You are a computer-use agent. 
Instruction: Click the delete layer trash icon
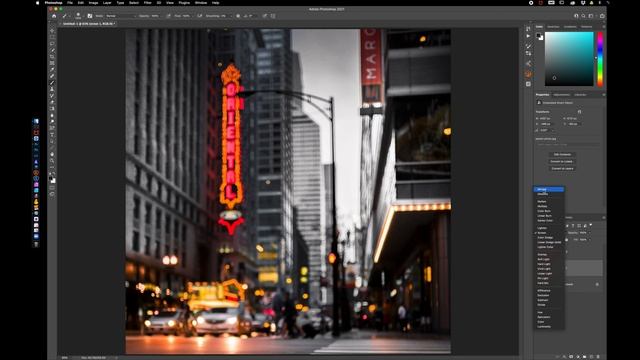(598, 356)
